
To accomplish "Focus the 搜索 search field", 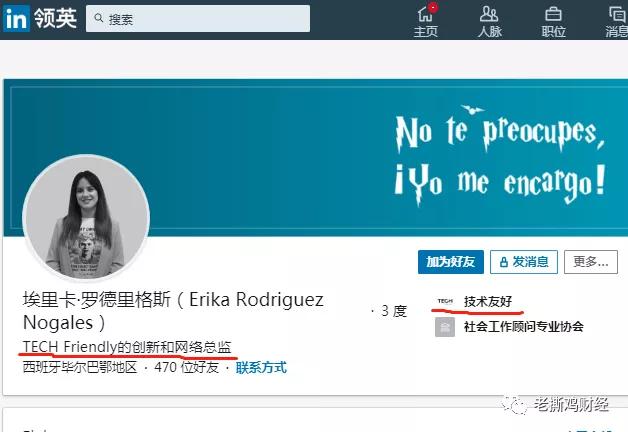I will [x=198, y=18].
